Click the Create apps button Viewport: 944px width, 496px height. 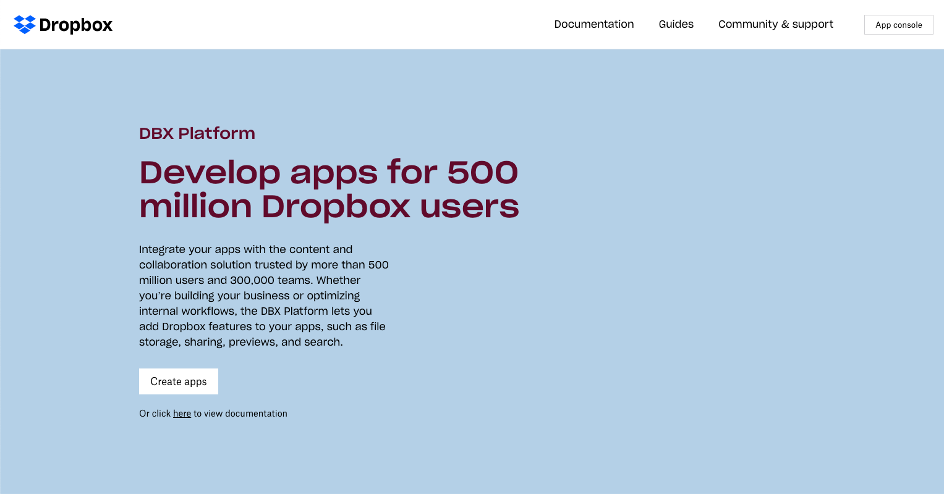[x=178, y=381]
